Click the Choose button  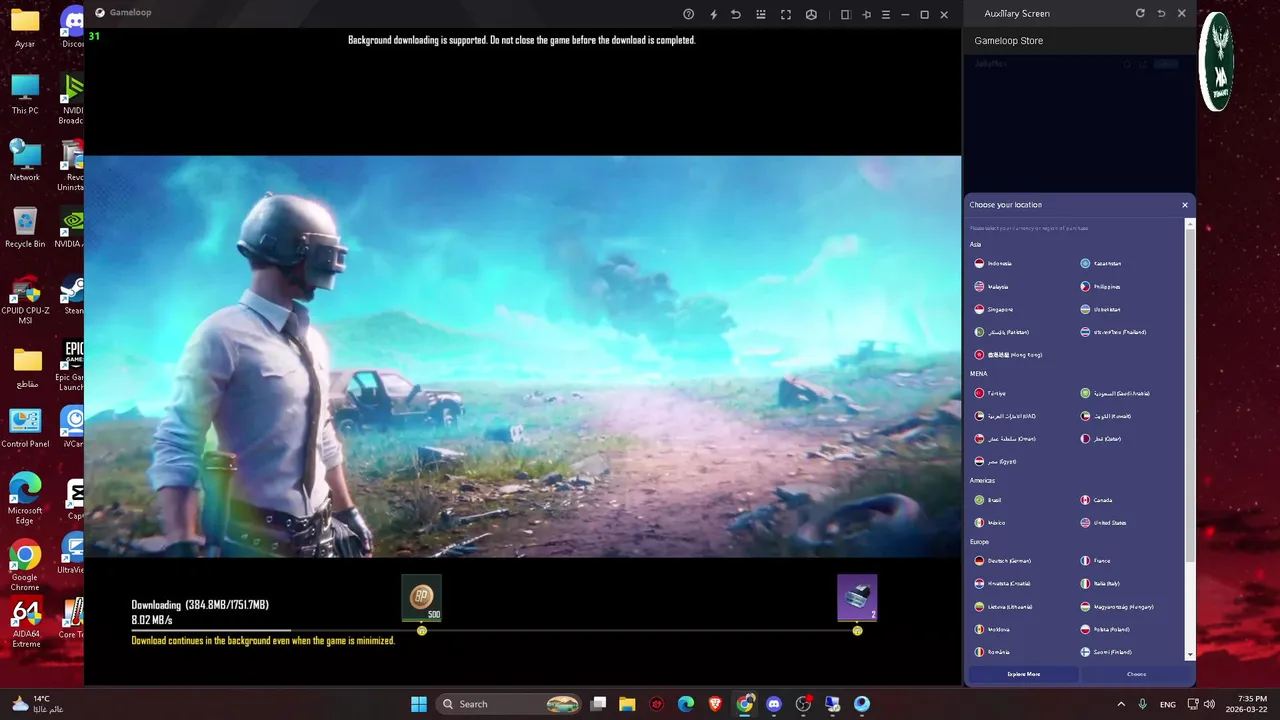(x=1136, y=674)
